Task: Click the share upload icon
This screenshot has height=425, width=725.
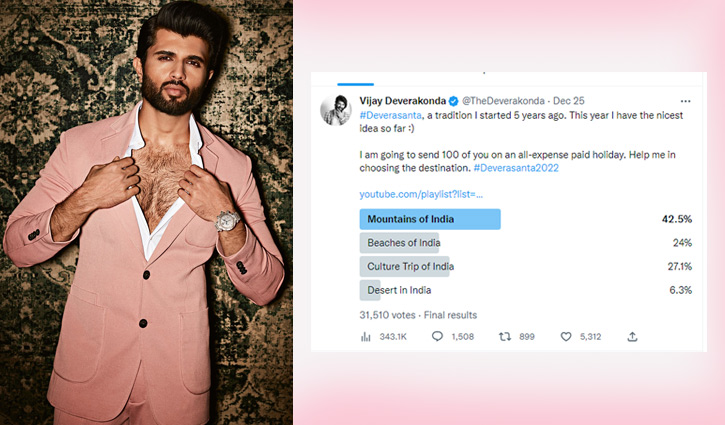Action: [632, 337]
